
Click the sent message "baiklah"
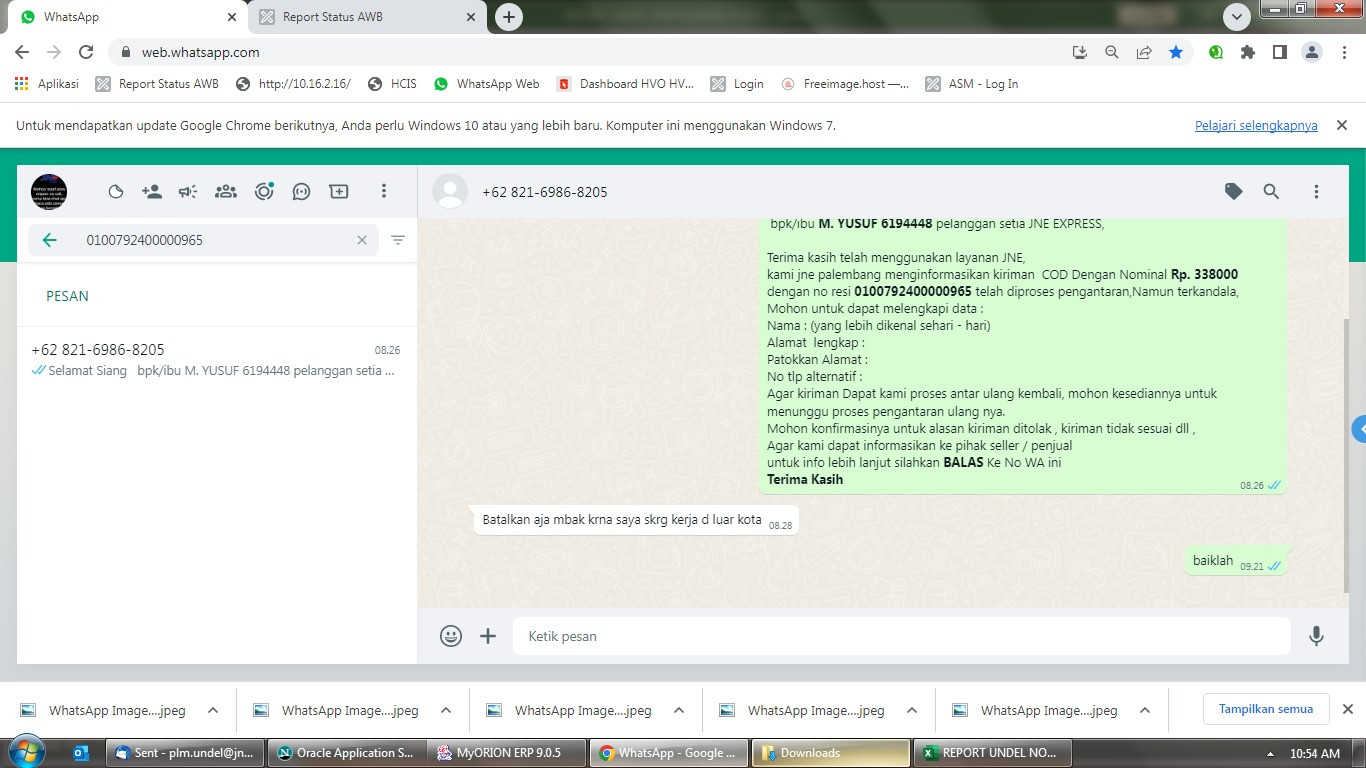1237,561
